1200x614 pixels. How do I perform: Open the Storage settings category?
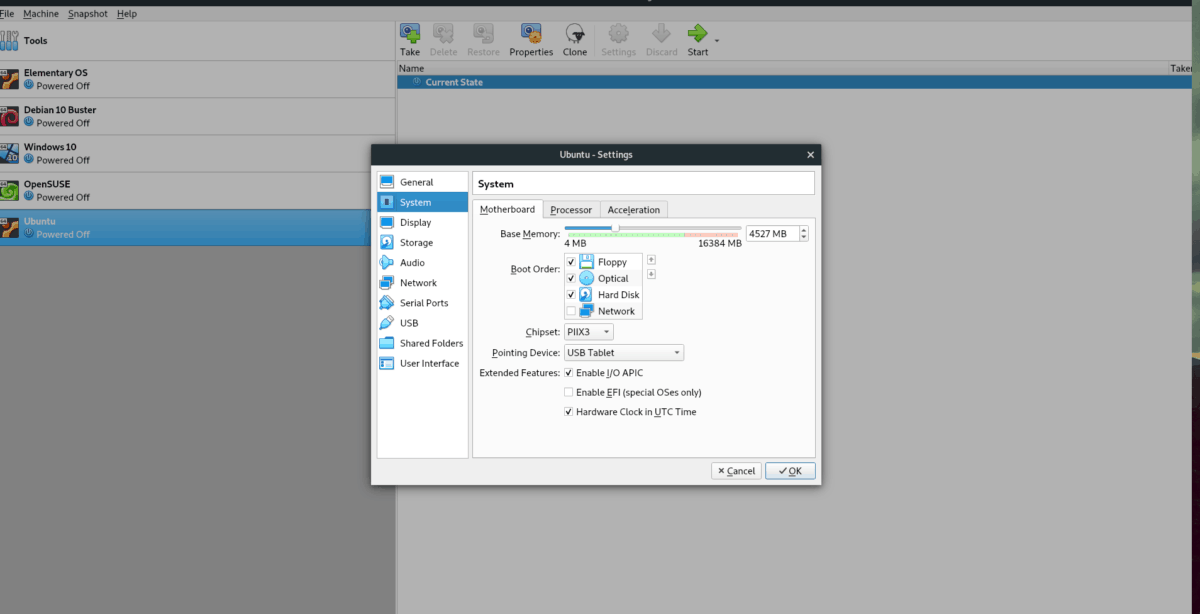pyautogui.click(x=416, y=242)
